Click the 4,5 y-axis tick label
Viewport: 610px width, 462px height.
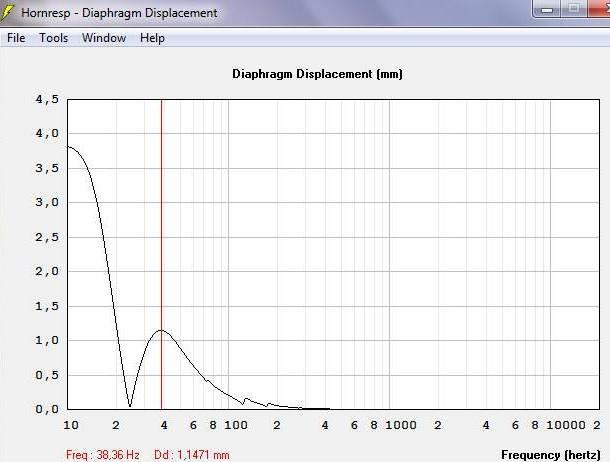tap(47, 100)
